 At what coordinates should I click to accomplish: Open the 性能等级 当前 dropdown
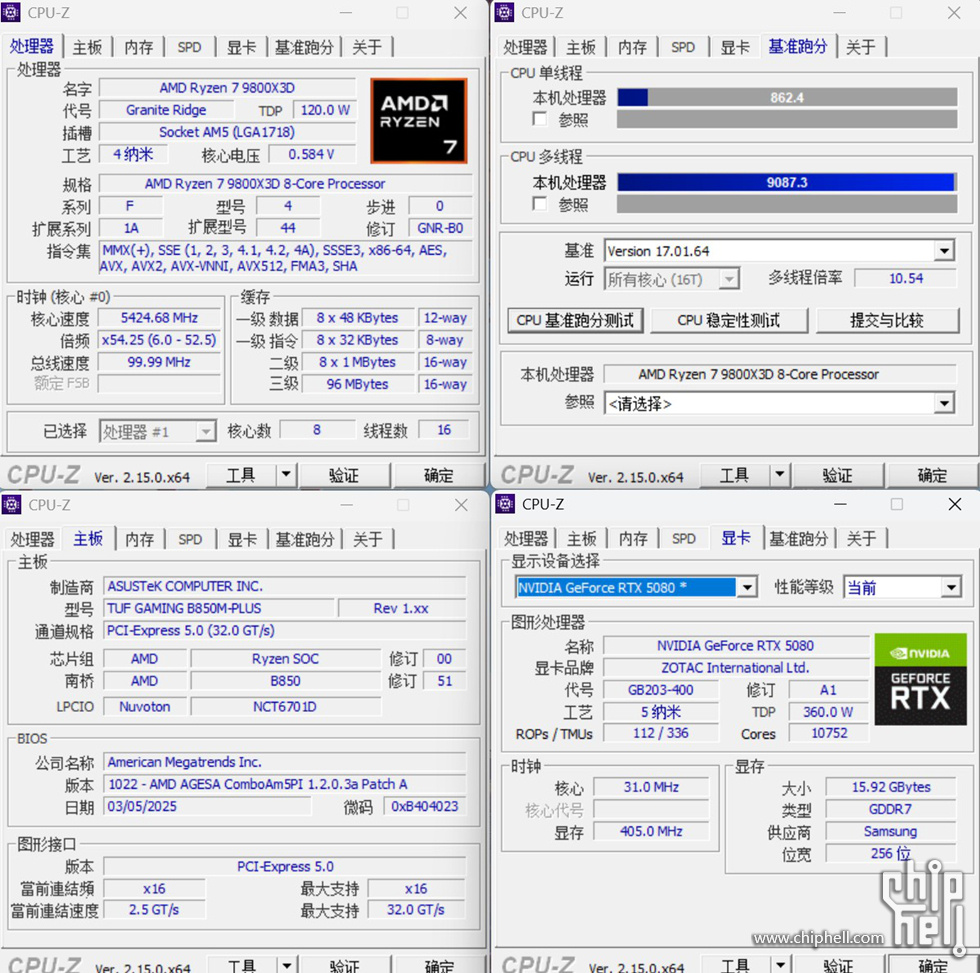point(951,587)
